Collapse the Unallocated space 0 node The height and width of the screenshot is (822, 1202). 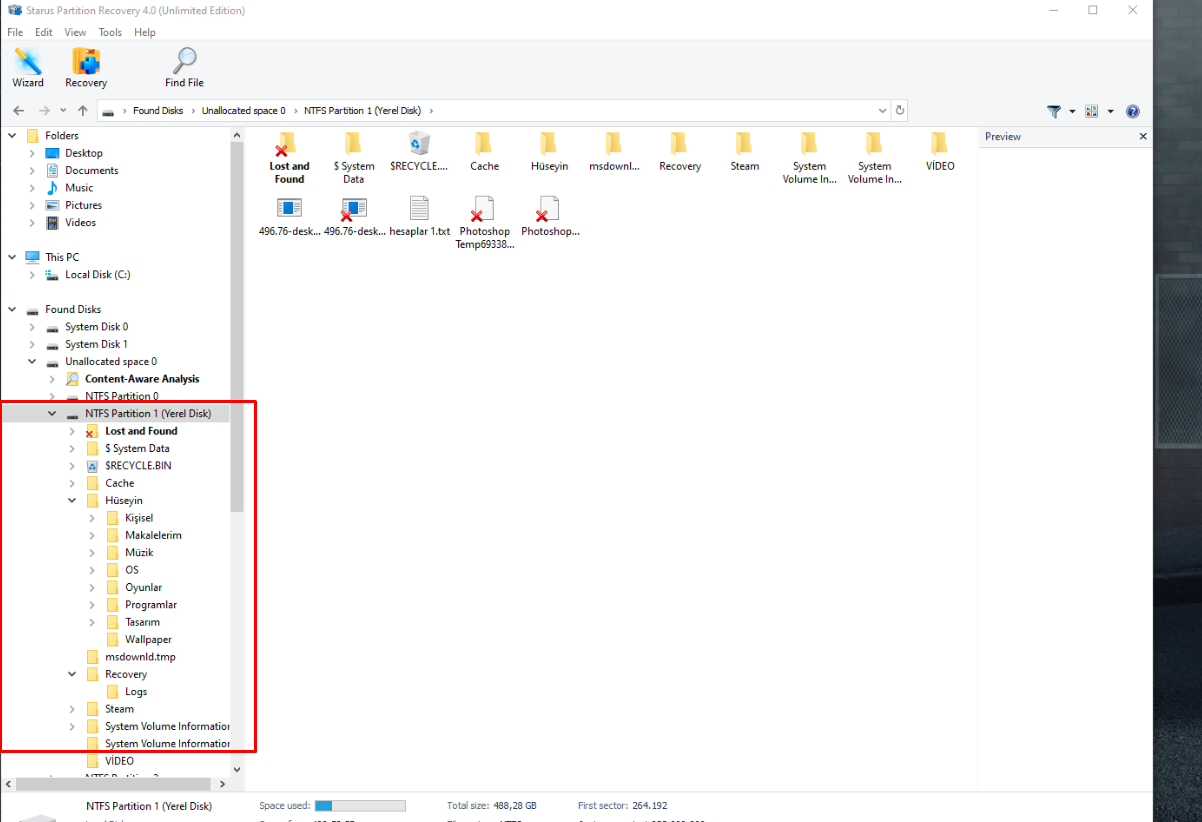(x=32, y=361)
